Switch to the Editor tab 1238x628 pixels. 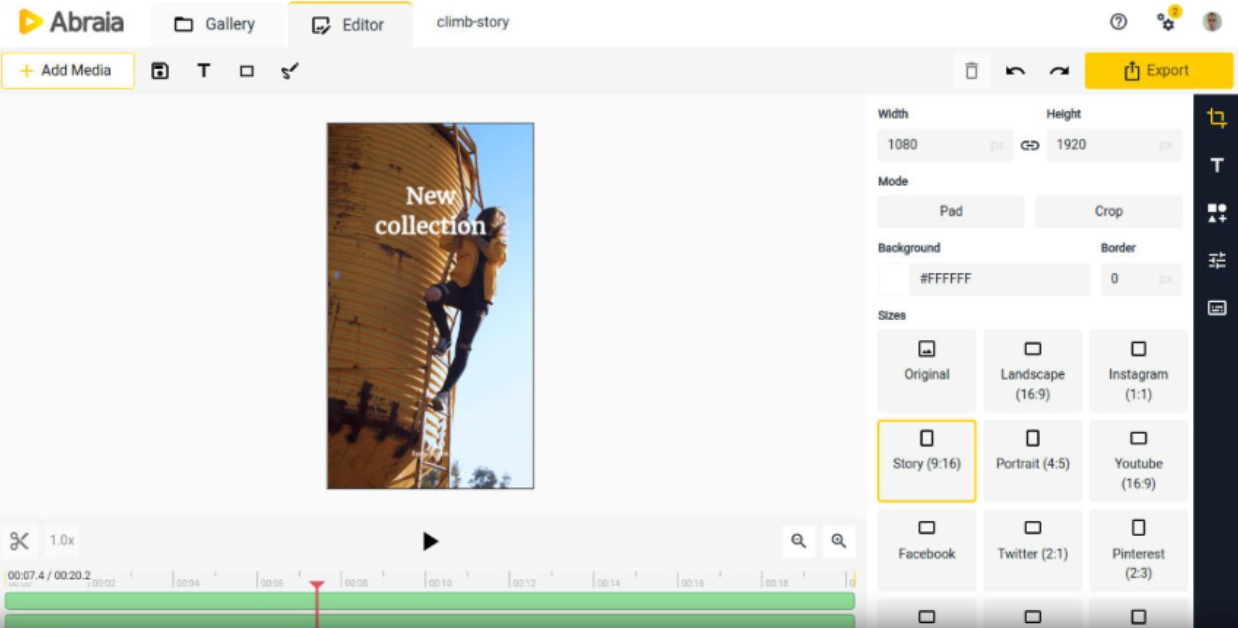(349, 24)
